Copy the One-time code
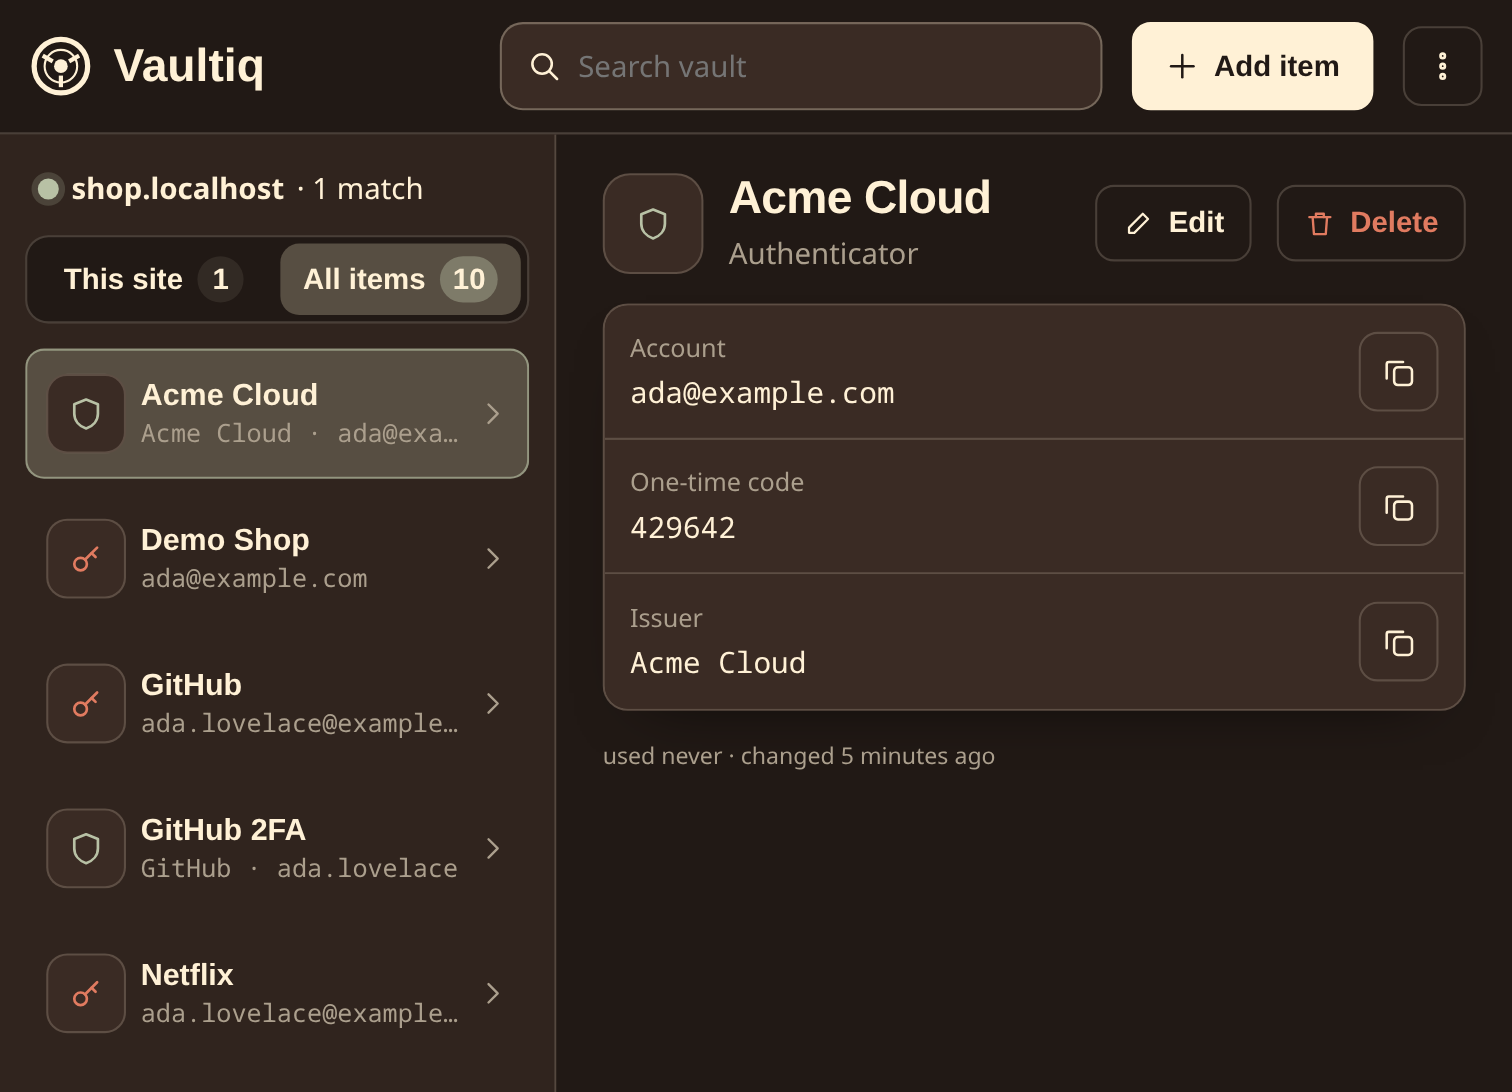Image resolution: width=1512 pixels, height=1092 pixels. pyautogui.click(x=1398, y=507)
